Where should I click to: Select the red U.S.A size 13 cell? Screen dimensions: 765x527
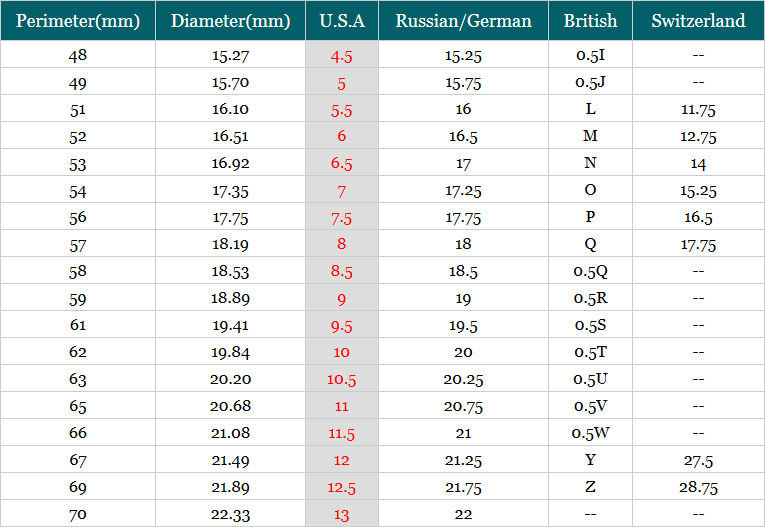point(342,514)
